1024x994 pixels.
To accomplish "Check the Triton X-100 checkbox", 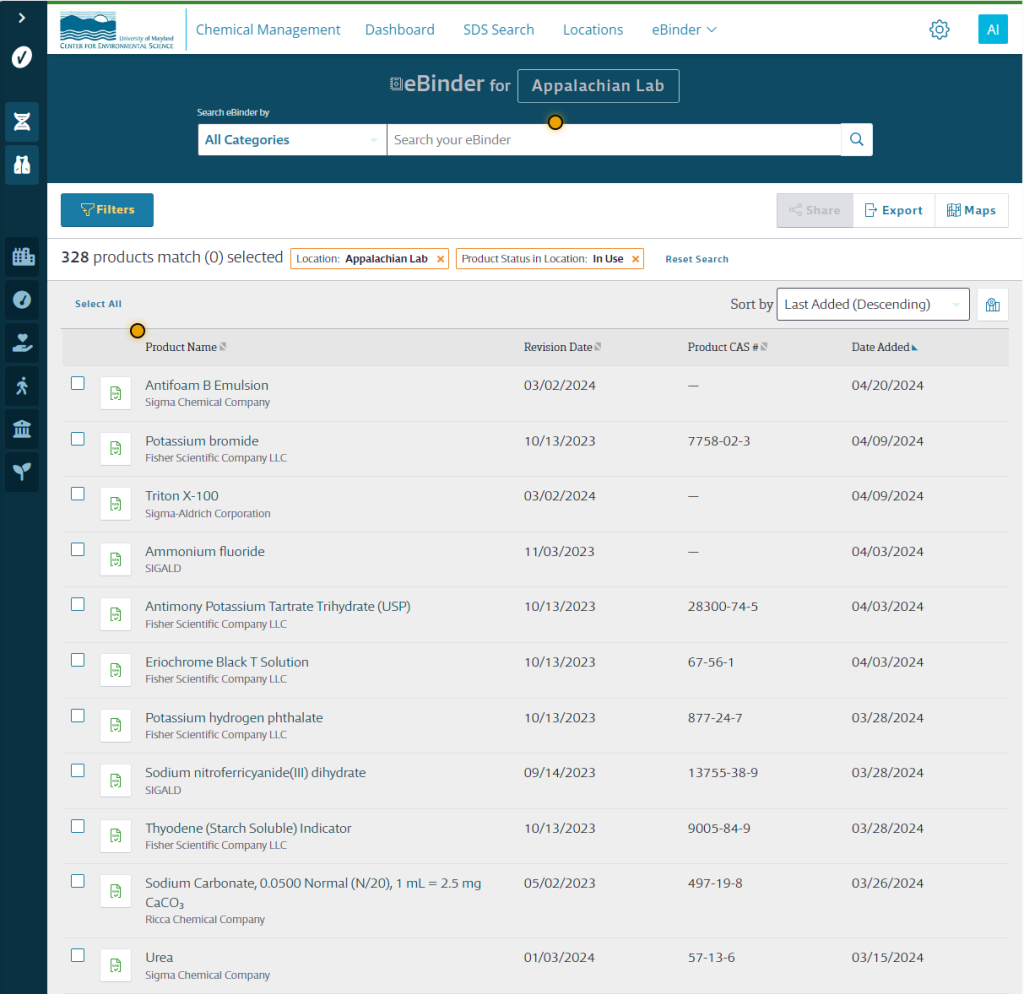I will pyautogui.click(x=78, y=494).
